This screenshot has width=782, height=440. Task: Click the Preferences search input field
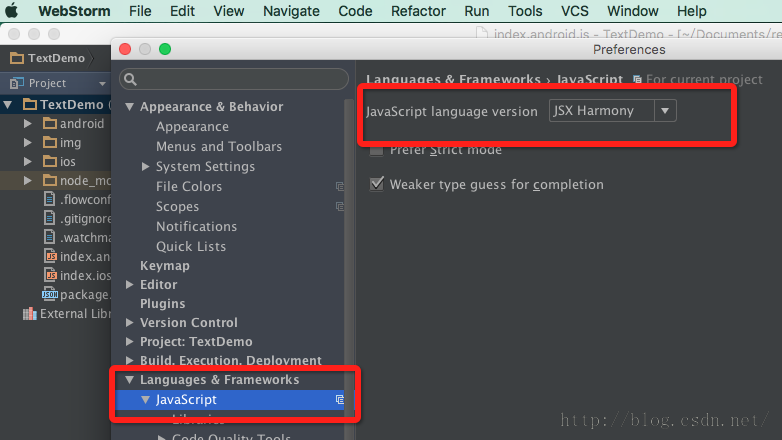pyautogui.click(x=240, y=79)
